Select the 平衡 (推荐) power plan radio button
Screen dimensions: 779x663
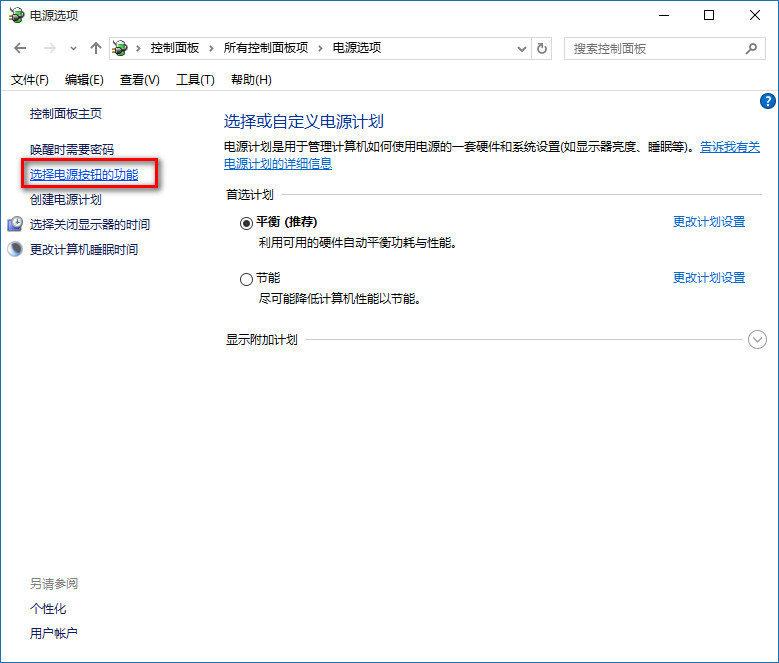tap(246, 223)
